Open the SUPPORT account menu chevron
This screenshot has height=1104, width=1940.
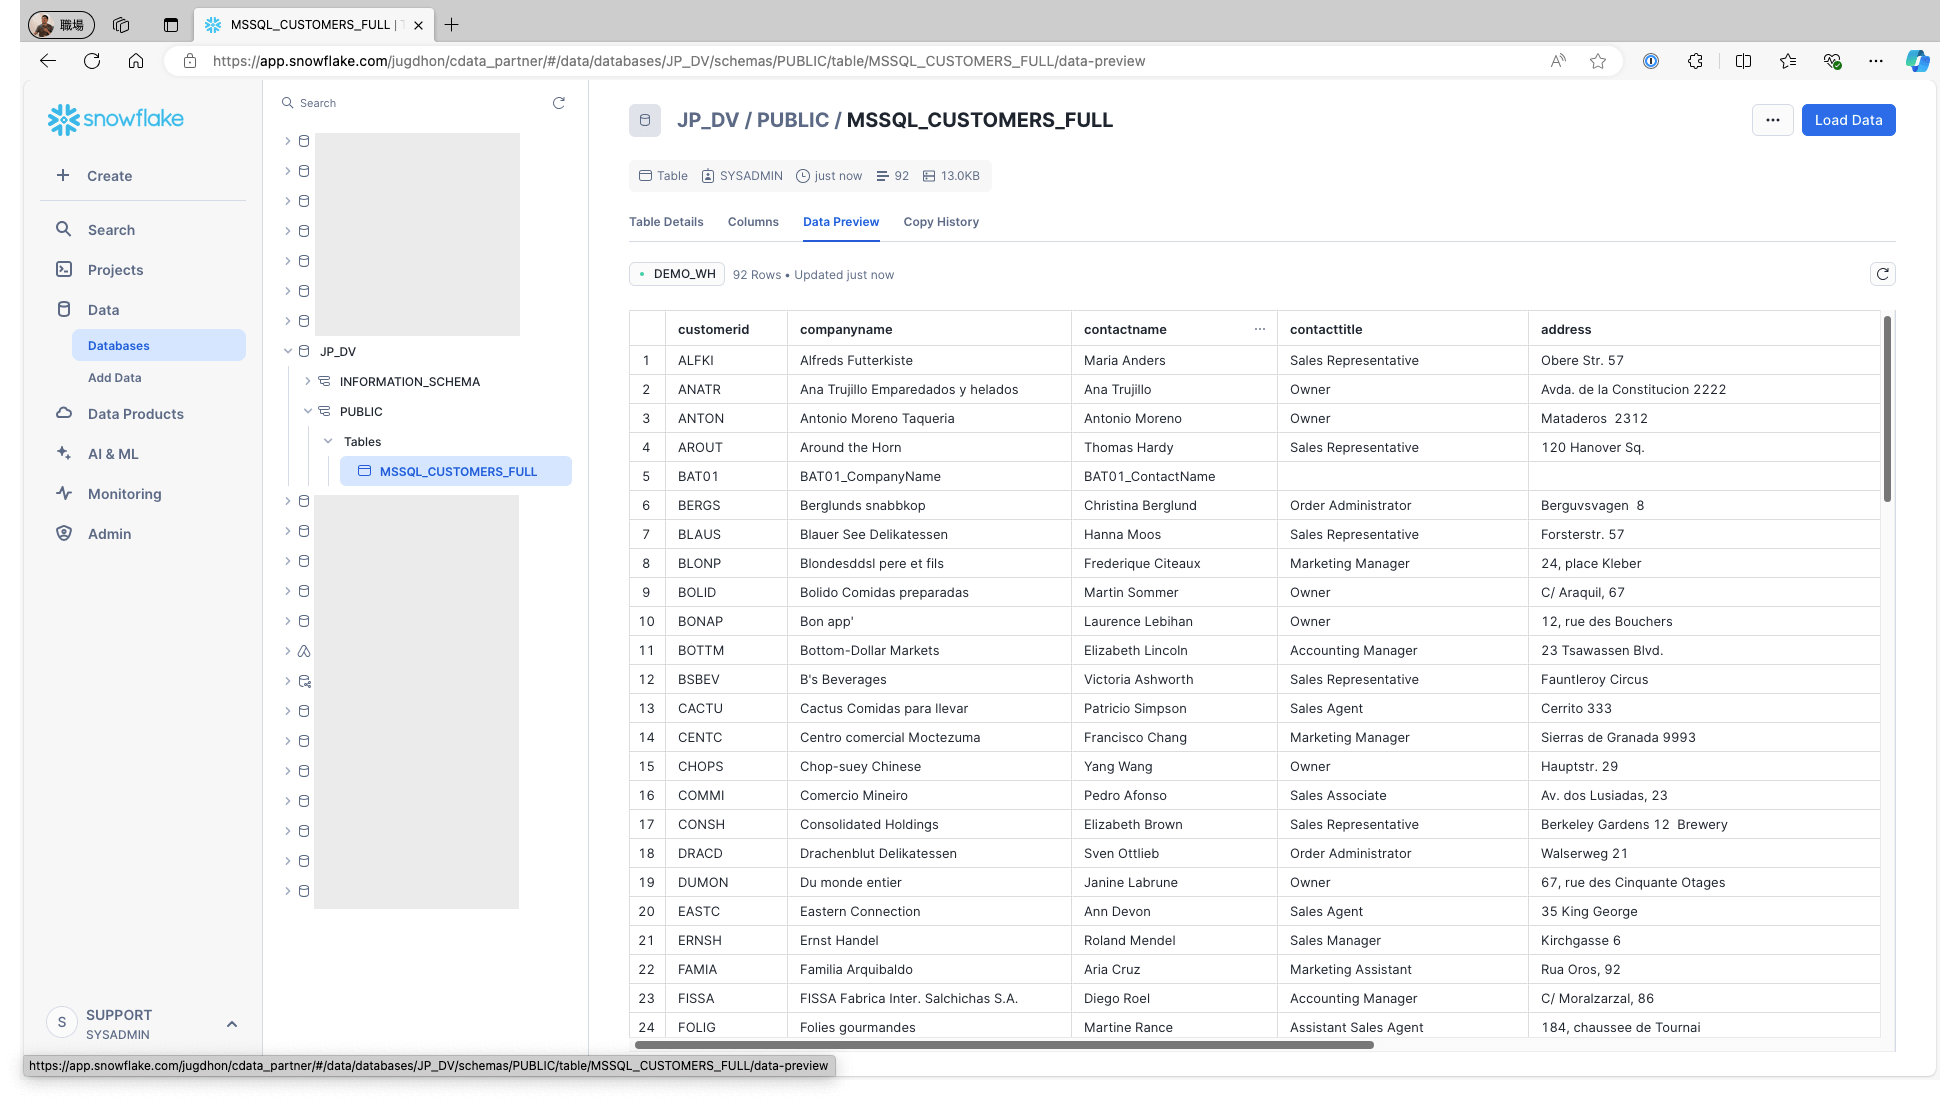[x=232, y=1024]
